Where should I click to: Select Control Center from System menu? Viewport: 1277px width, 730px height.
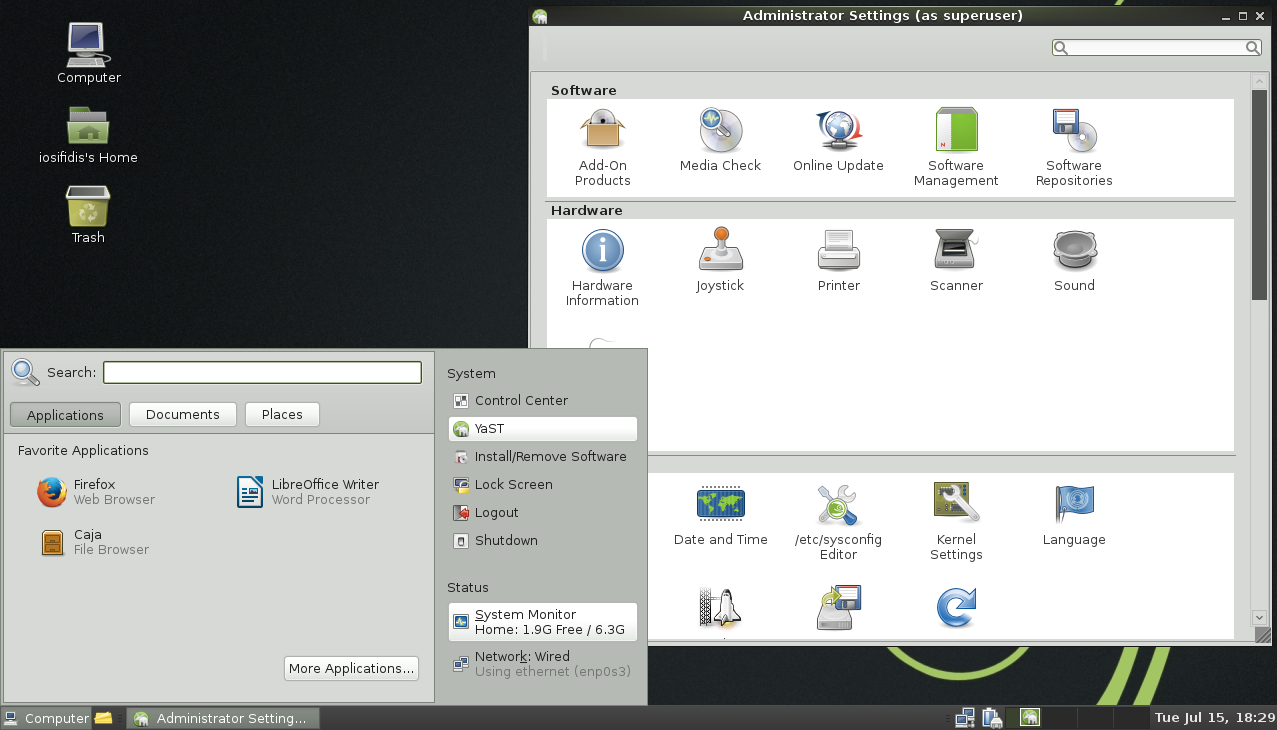click(521, 400)
